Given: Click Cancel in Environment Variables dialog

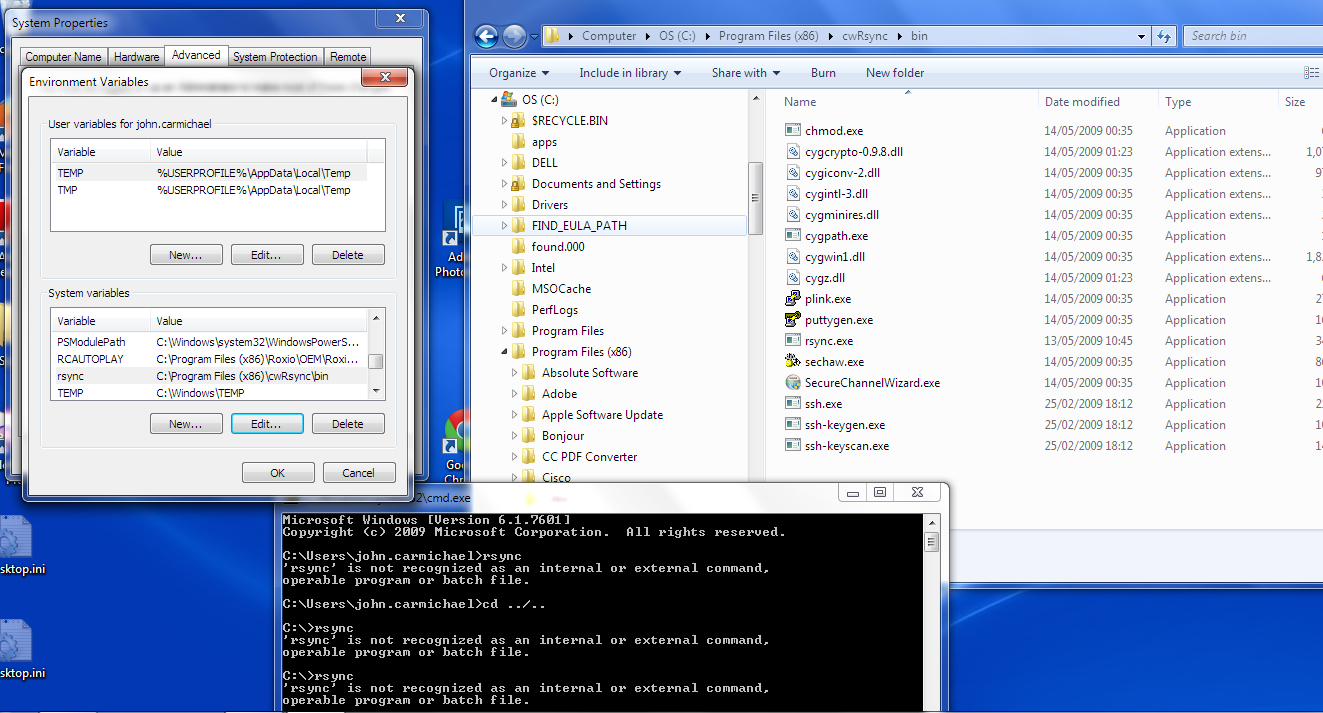Looking at the screenshot, I should (358, 473).
